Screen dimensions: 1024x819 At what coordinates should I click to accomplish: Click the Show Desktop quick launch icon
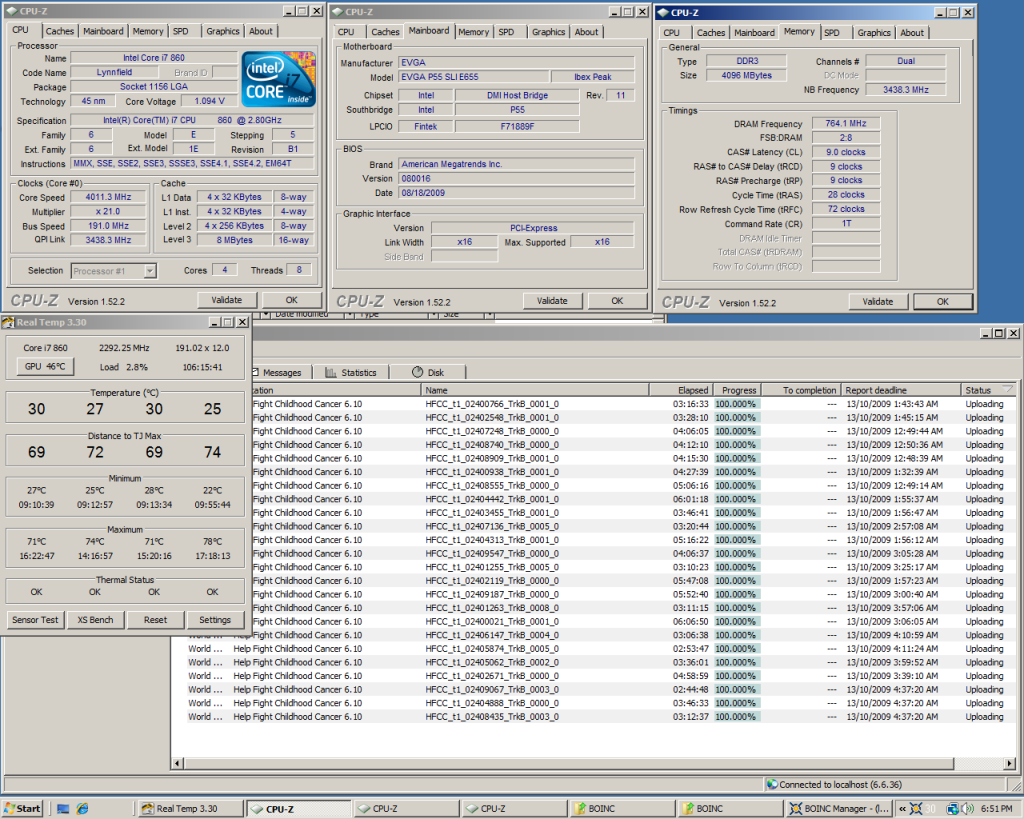click(63, 809)
